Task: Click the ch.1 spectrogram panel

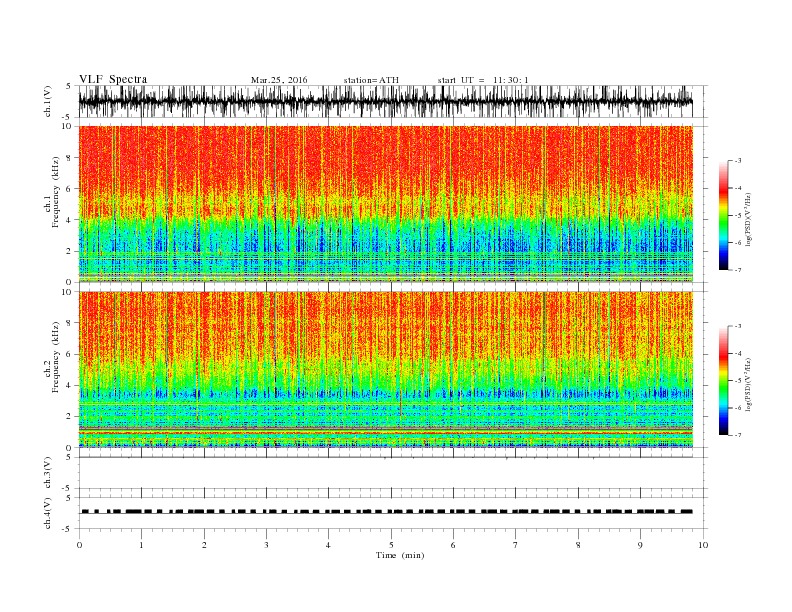Action: pyautogui.click(x=386, y=204)
